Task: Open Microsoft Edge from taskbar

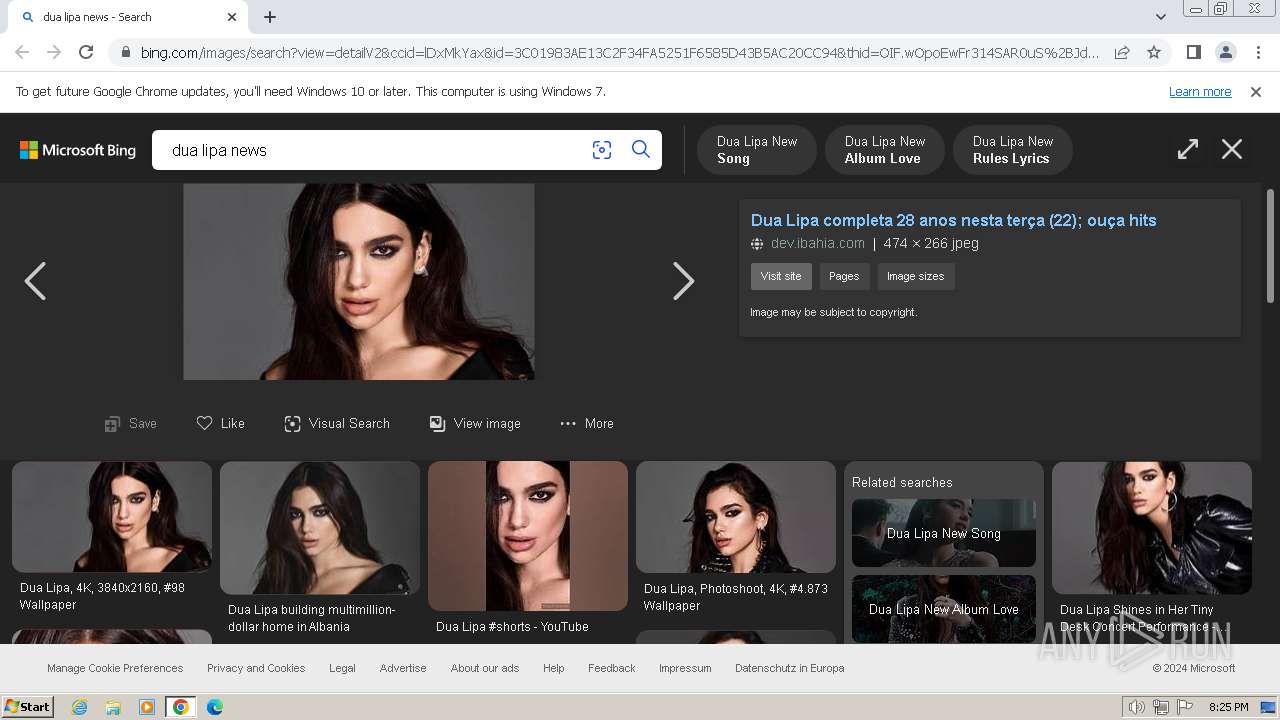Action: [x=214, y=707]
